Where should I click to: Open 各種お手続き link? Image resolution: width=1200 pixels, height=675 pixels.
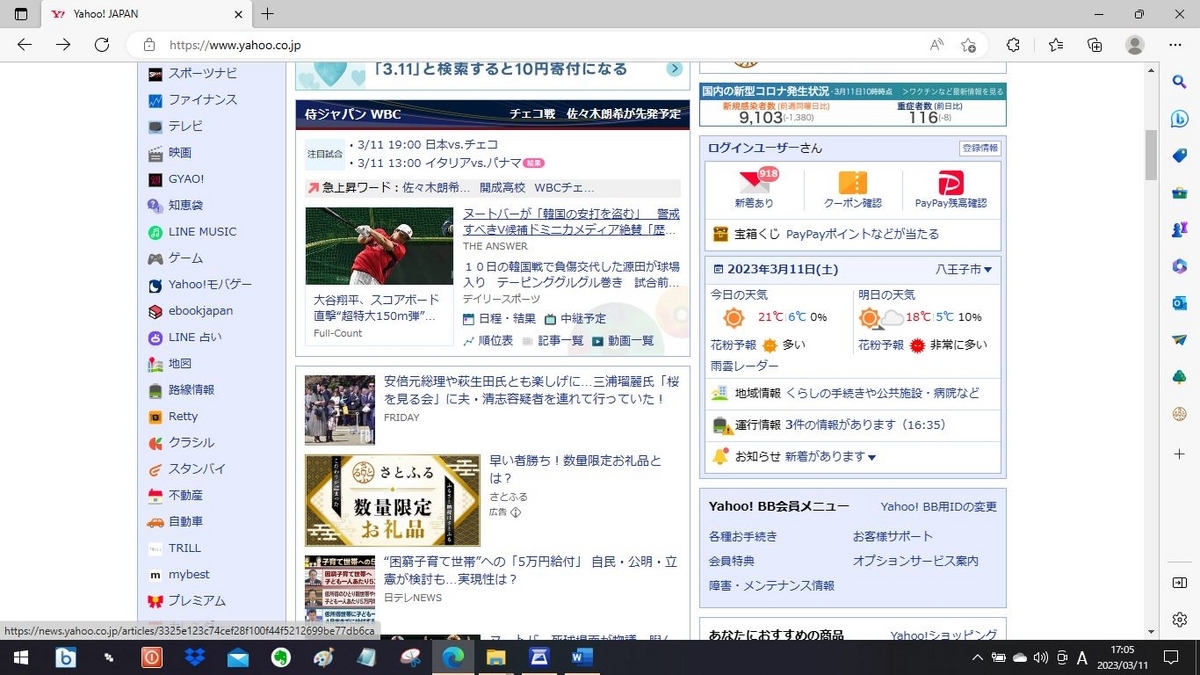coord(743,537)
